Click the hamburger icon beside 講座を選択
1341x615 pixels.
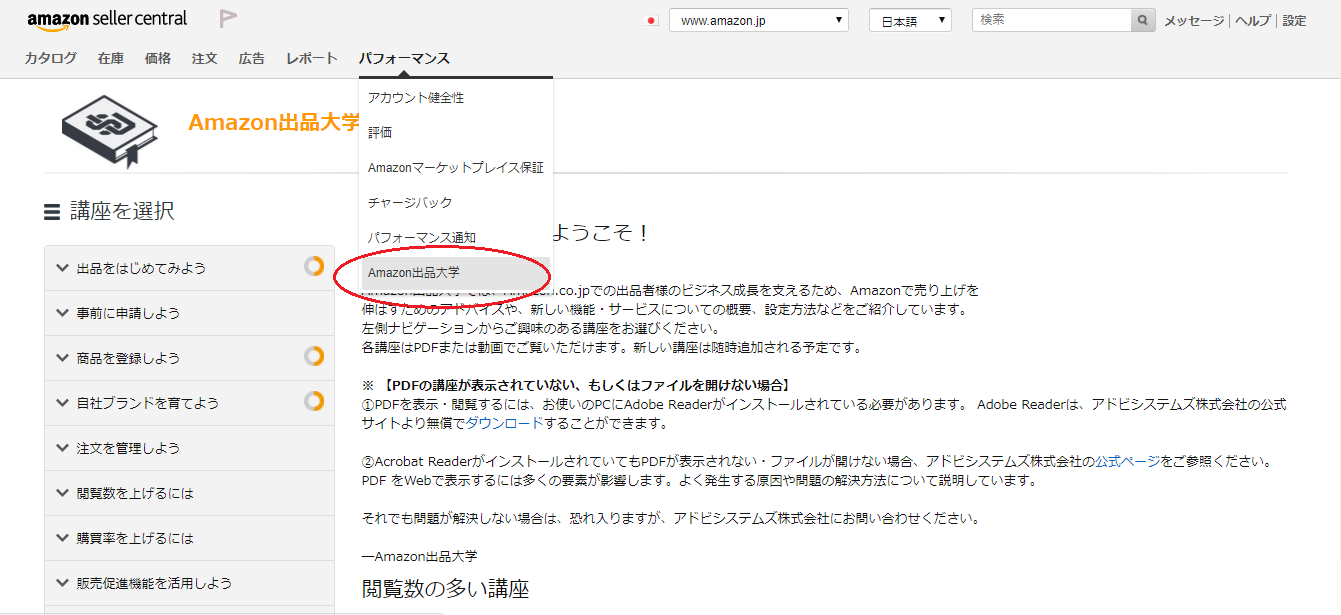click(x=52, y=212)
